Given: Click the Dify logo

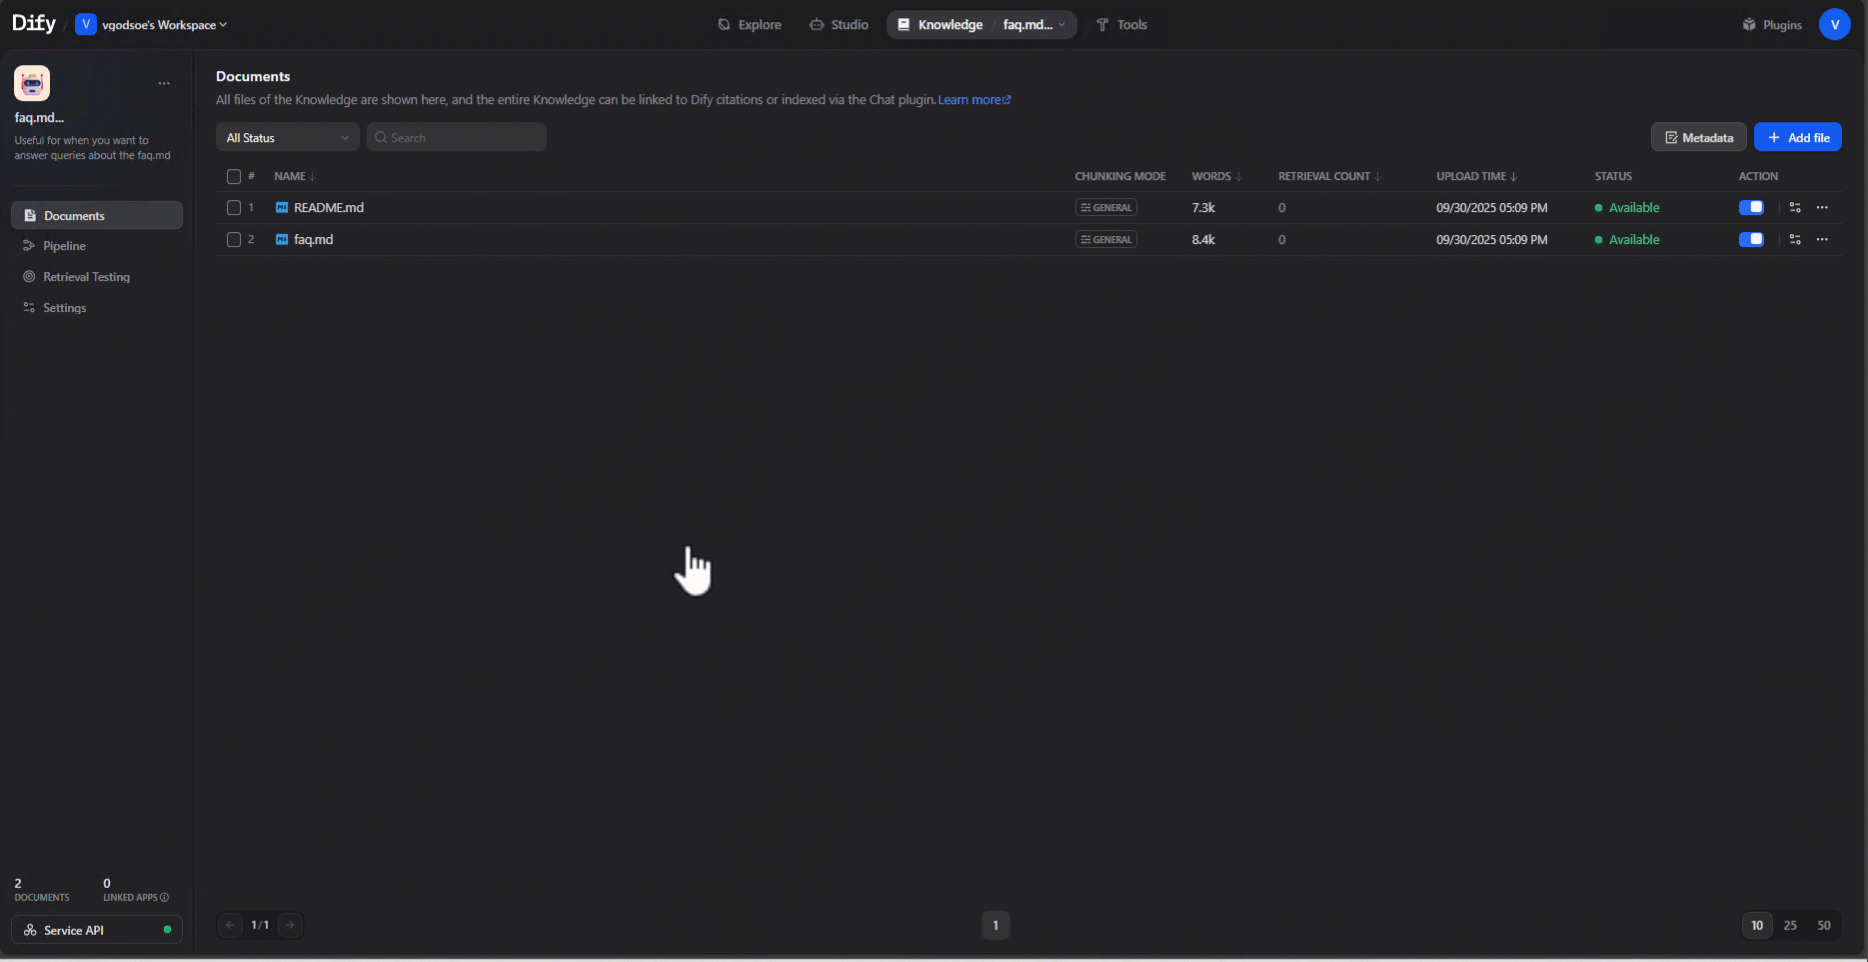Looking at the screenshot, I should 33,24.
